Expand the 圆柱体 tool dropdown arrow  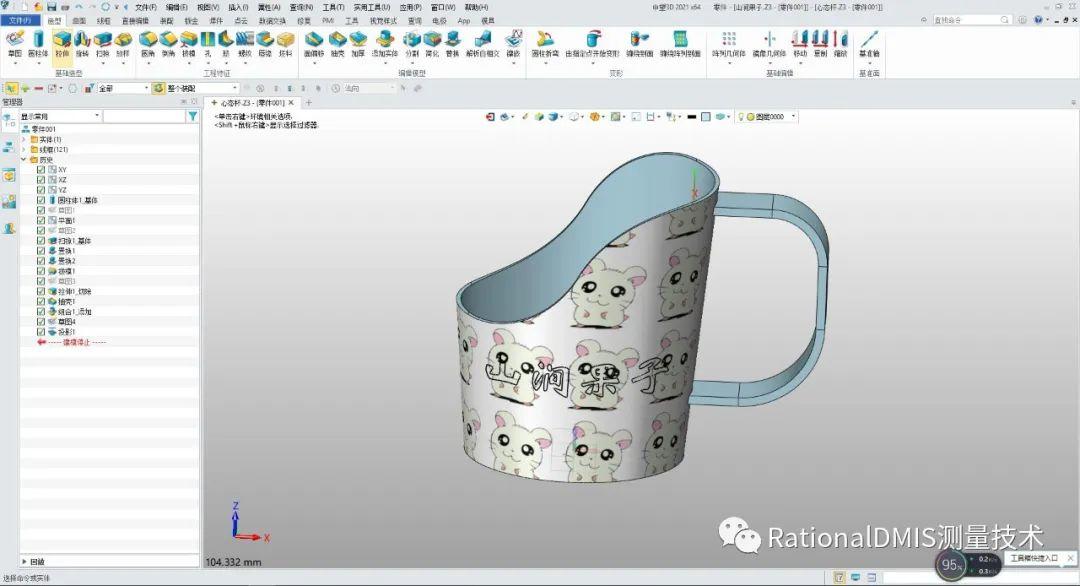(x=38, y=63)
